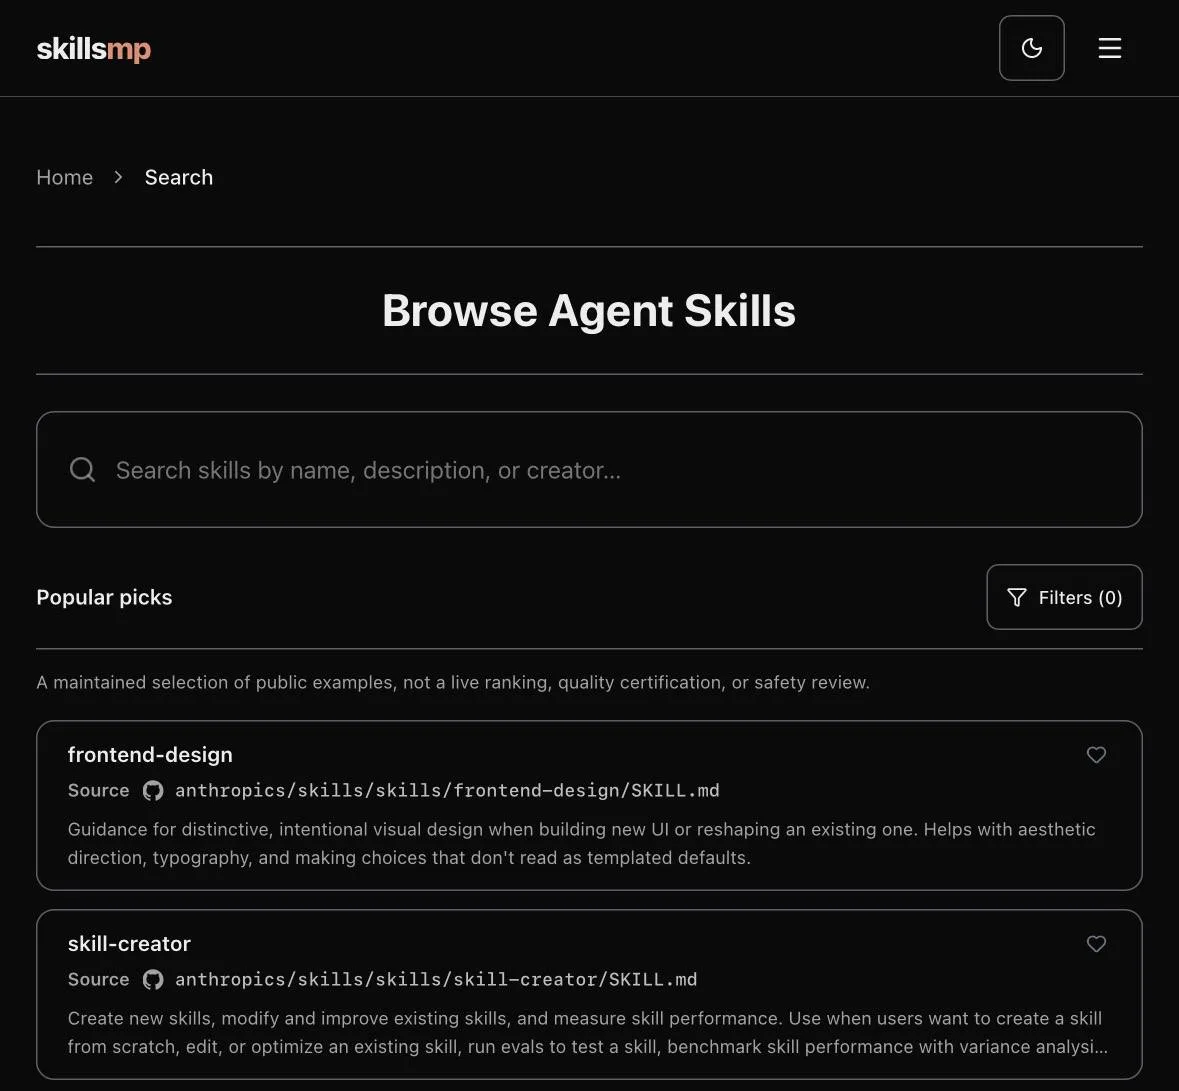Click the magnifying glass search icon
1179x1091 pixels.
[82, 469]
